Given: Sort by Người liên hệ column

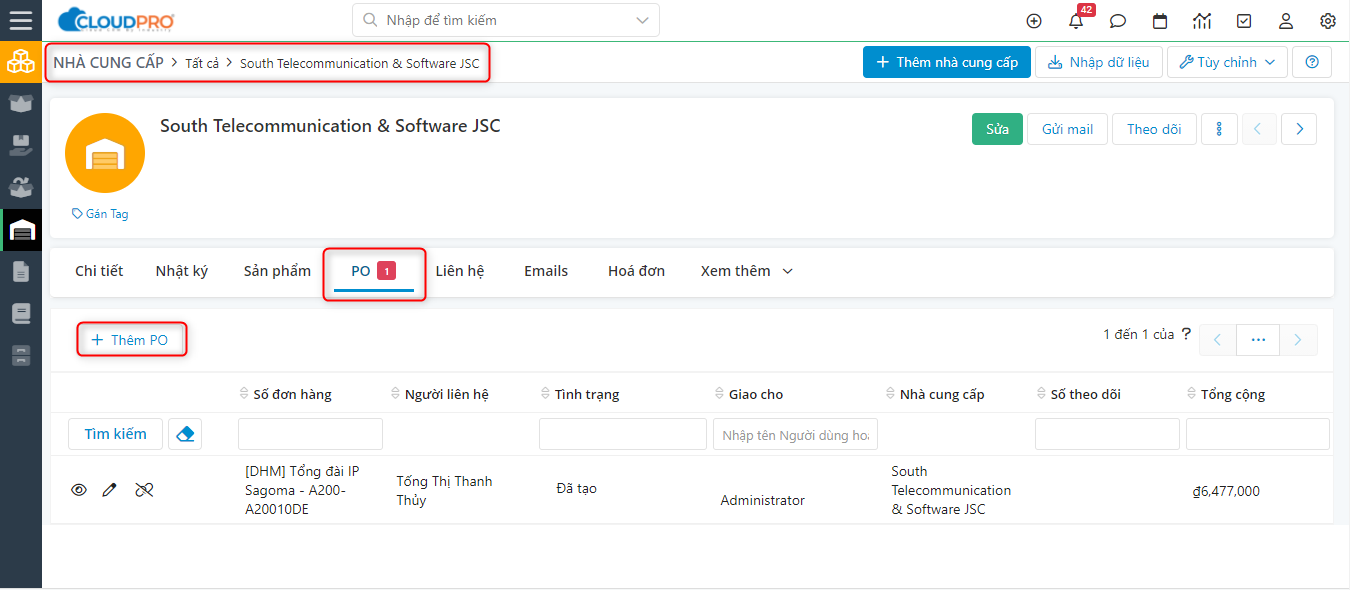Looking at the screenshot, I should tap(440, 394).
